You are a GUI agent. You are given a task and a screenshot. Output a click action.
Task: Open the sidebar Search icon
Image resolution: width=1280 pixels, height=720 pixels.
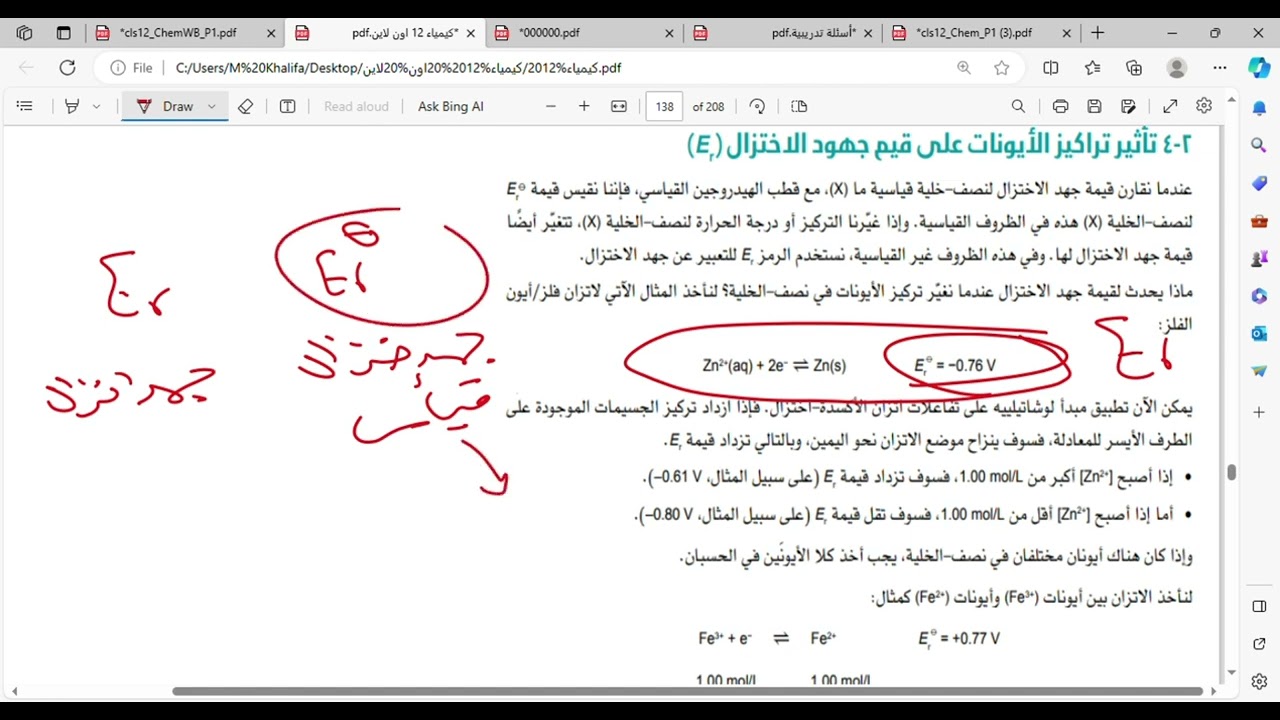tap(1259, 145)
